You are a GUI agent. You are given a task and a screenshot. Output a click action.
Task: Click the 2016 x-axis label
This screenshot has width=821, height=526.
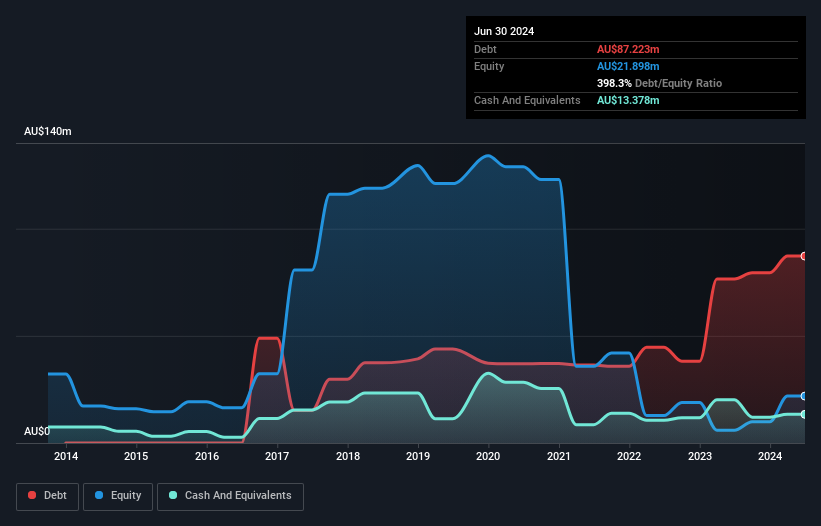207,456
